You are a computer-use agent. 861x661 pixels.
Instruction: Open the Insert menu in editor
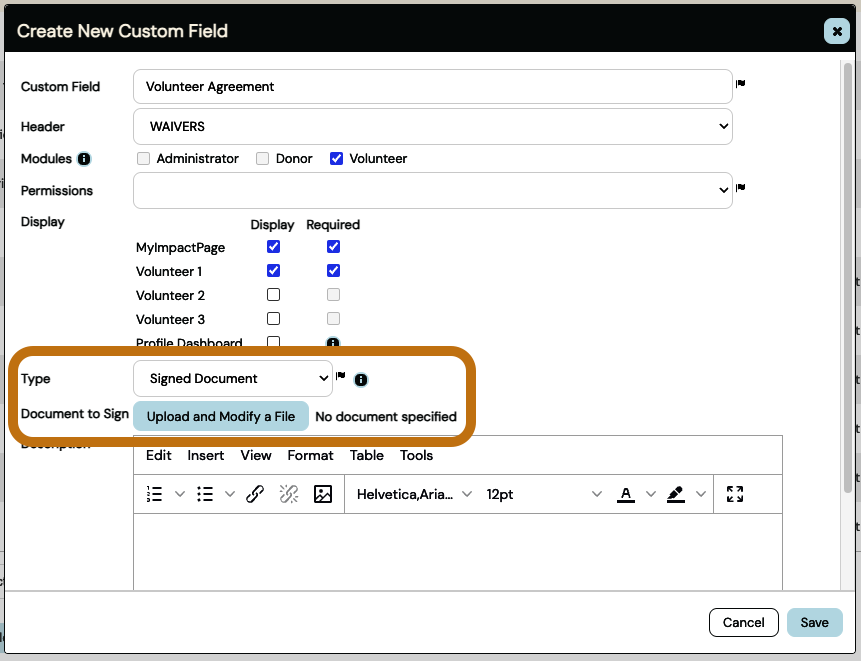click(206, 455)
